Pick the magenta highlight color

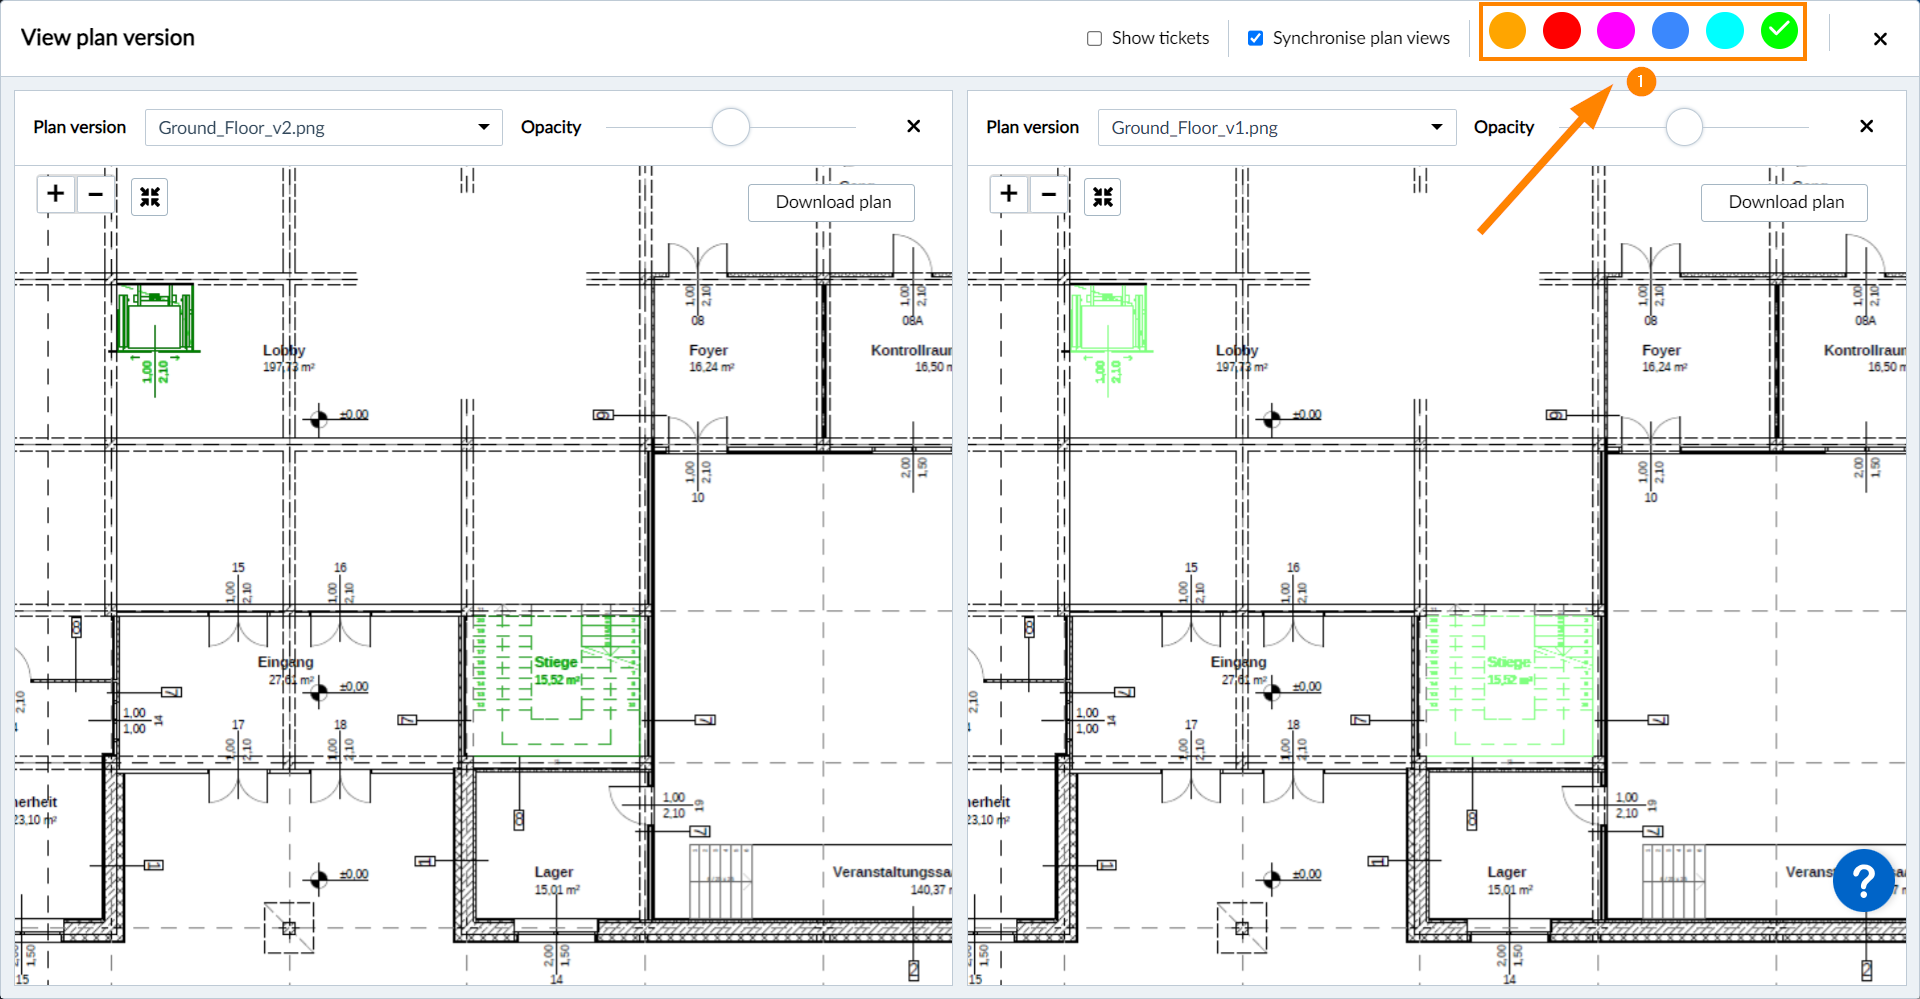point(1616,31)
